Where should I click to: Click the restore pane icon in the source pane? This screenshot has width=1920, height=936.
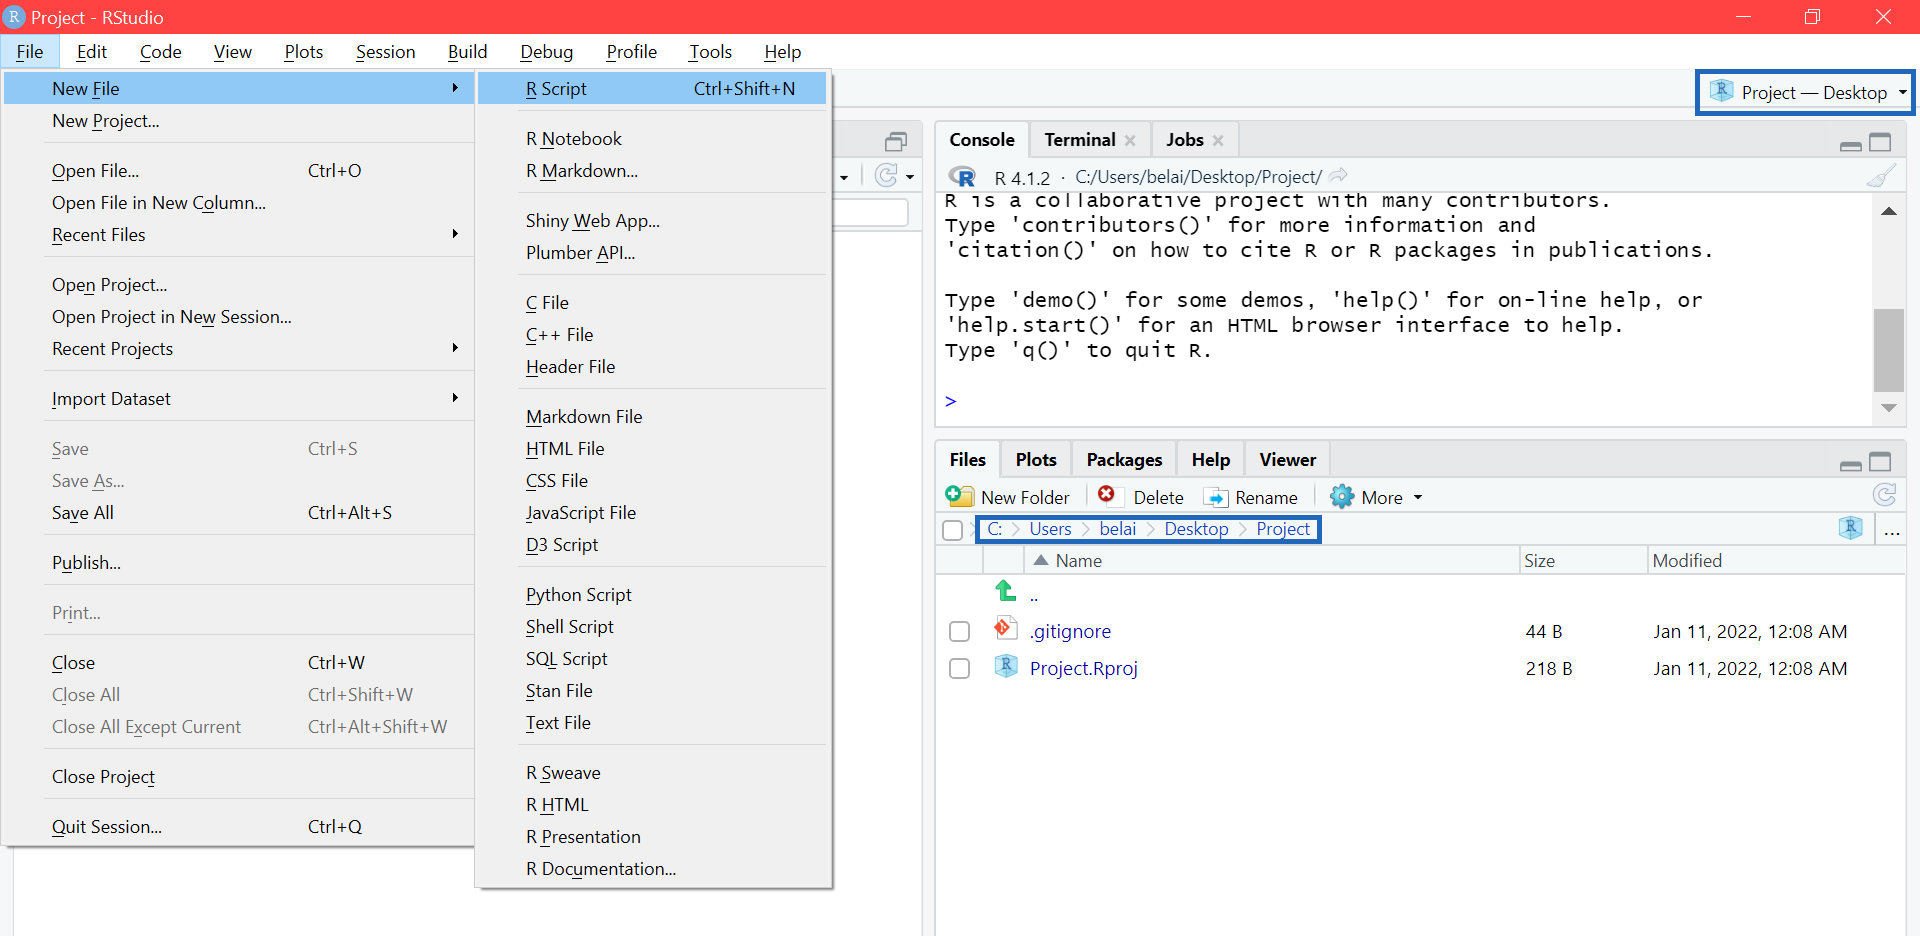tap(896, 141)
